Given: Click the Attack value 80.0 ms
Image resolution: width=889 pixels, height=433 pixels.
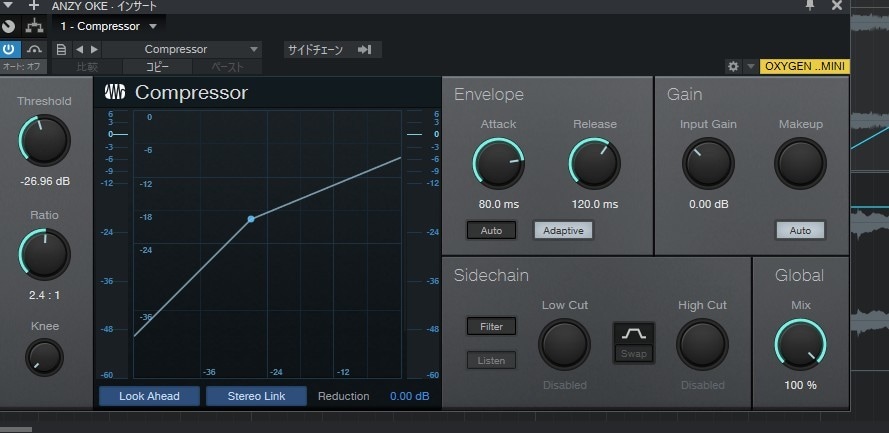Looking at the screenshot, I should tap(499, 204).
